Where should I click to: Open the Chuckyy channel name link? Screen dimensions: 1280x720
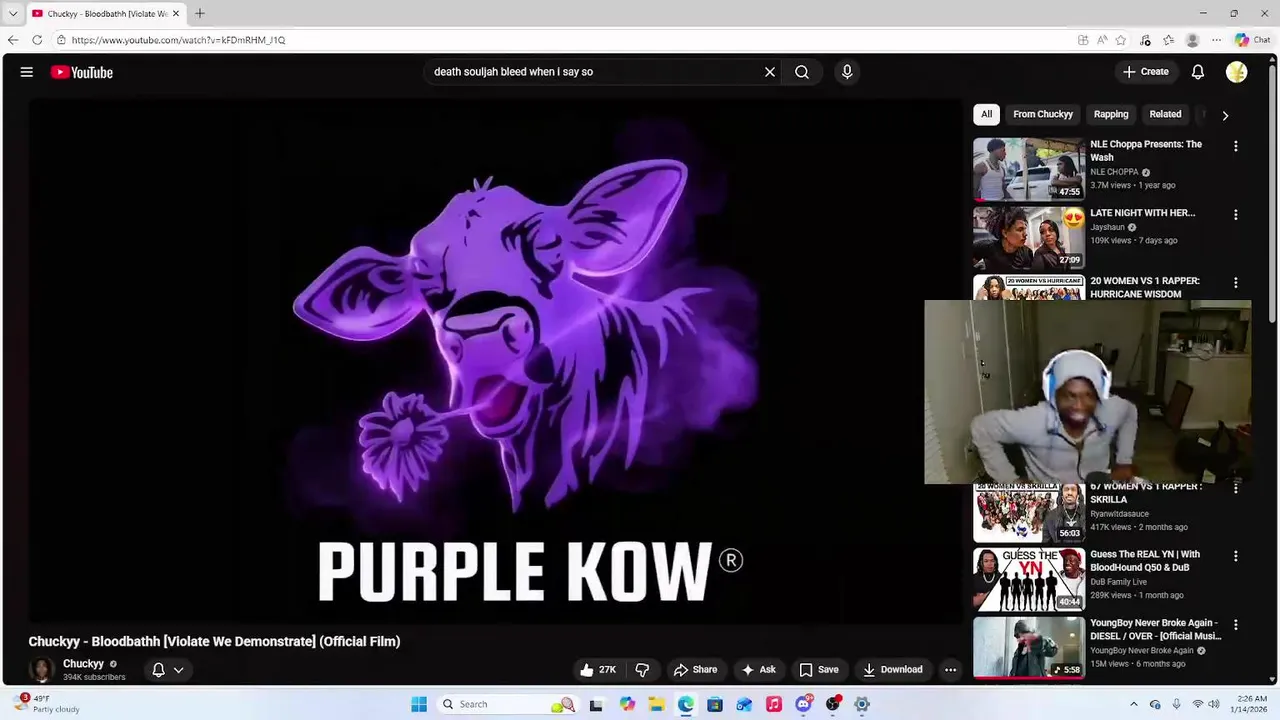pos(83,664)
